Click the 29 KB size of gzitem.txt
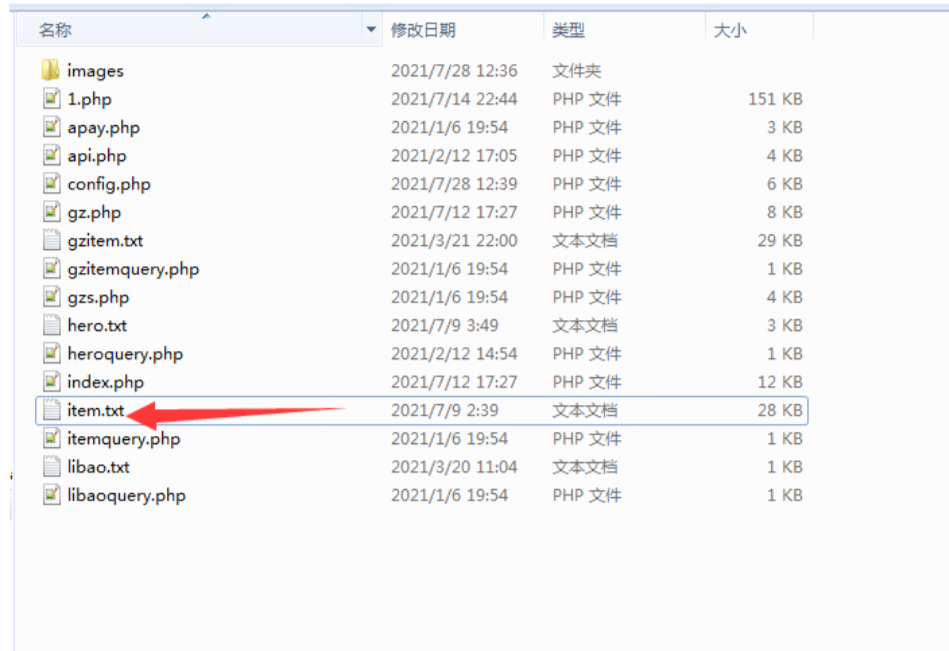949x651 pixels. pos(780,240)
